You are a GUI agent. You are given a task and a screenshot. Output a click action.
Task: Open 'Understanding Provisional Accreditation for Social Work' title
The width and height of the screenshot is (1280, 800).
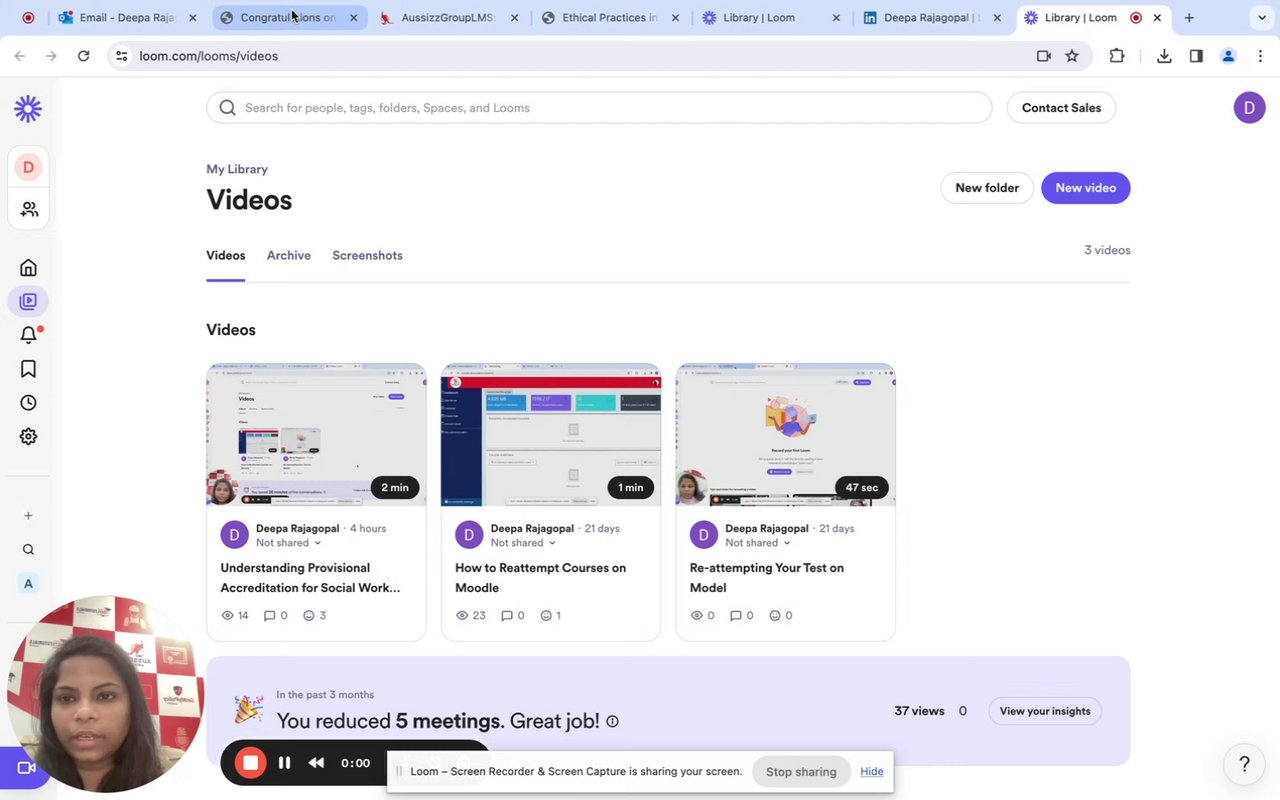[310, 578]
